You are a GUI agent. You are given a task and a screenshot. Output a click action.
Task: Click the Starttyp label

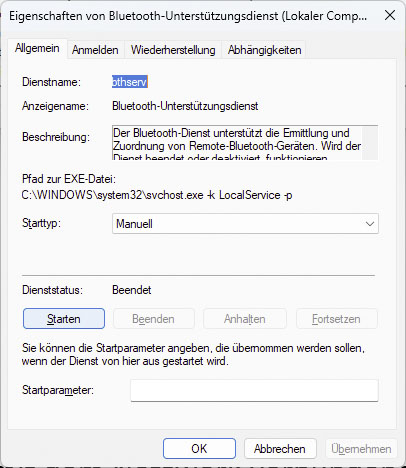click(41, 223)
